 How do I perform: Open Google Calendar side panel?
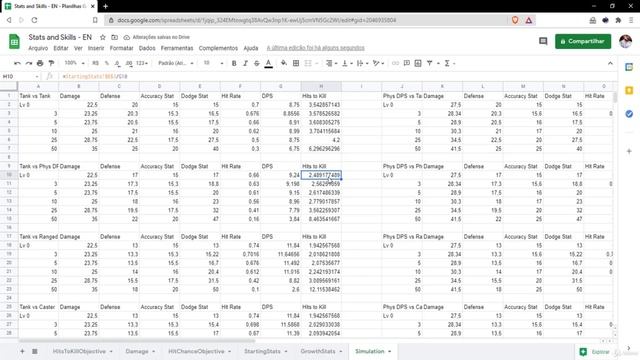[629, 67]
